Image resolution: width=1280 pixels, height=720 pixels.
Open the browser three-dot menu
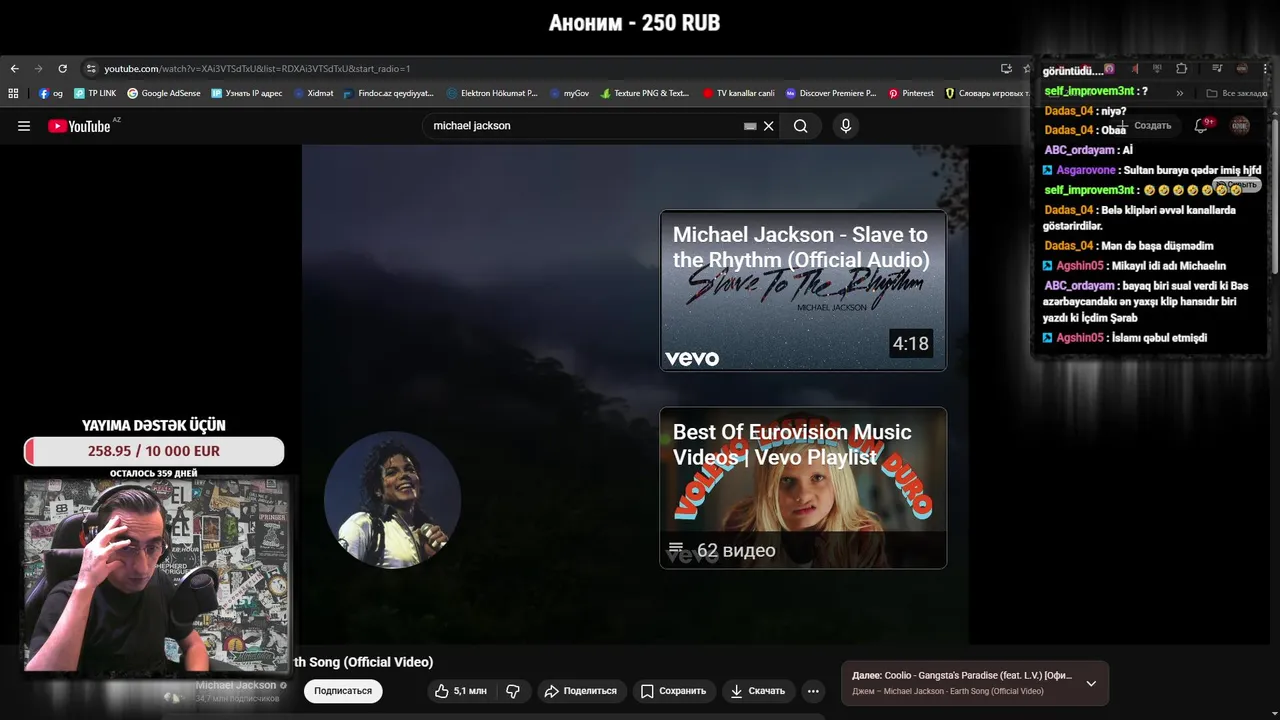(x=1266, y=69)
